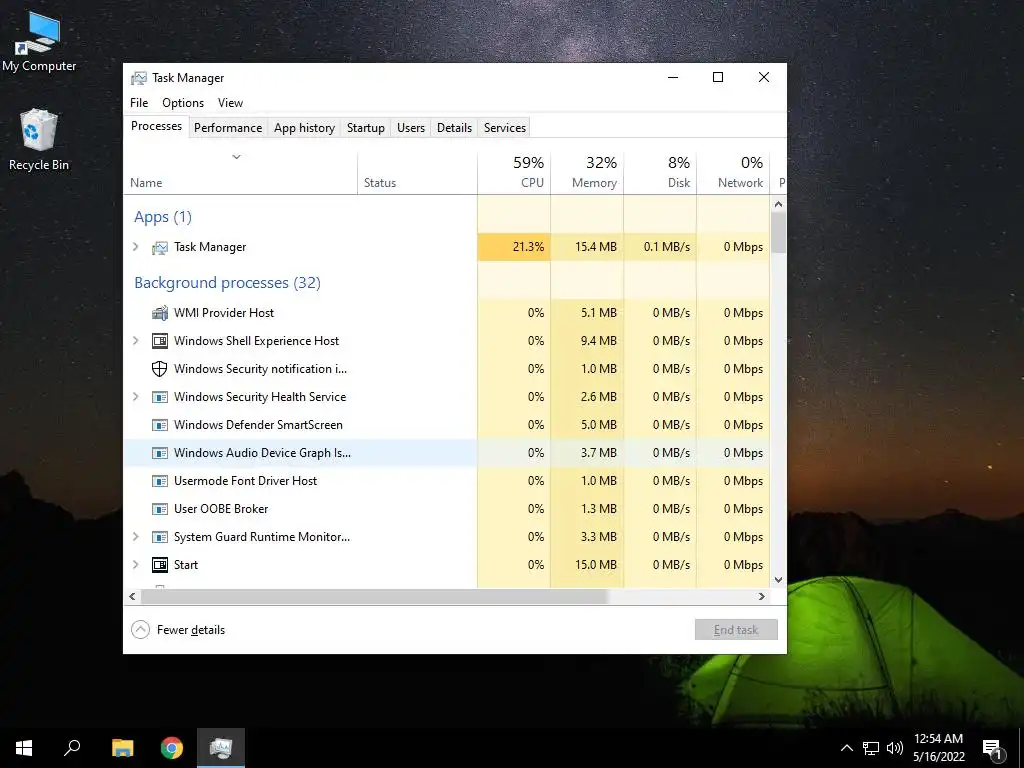Switch to the Performance tab

click(x=228, y=128)
